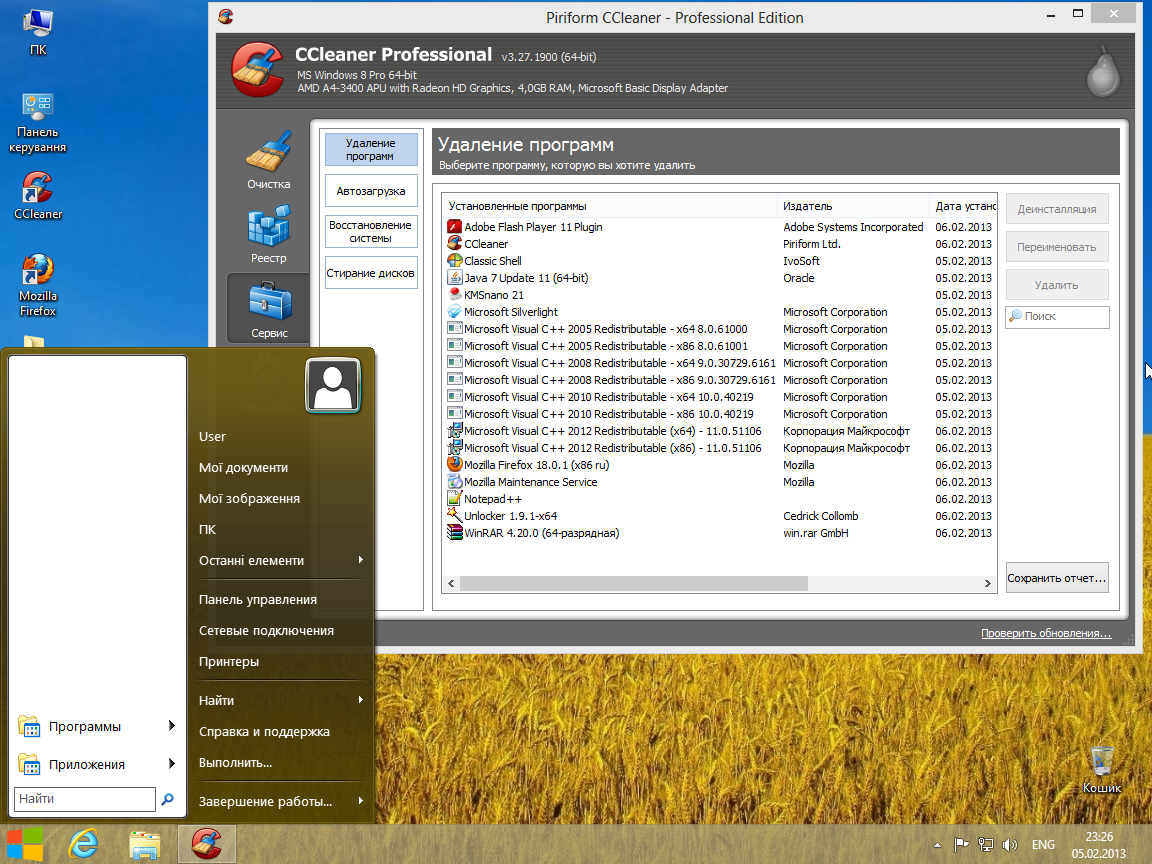1152x864 pixels.
Task: Click the Microsoft Silverlight program icon
Action: pos(455,312)
